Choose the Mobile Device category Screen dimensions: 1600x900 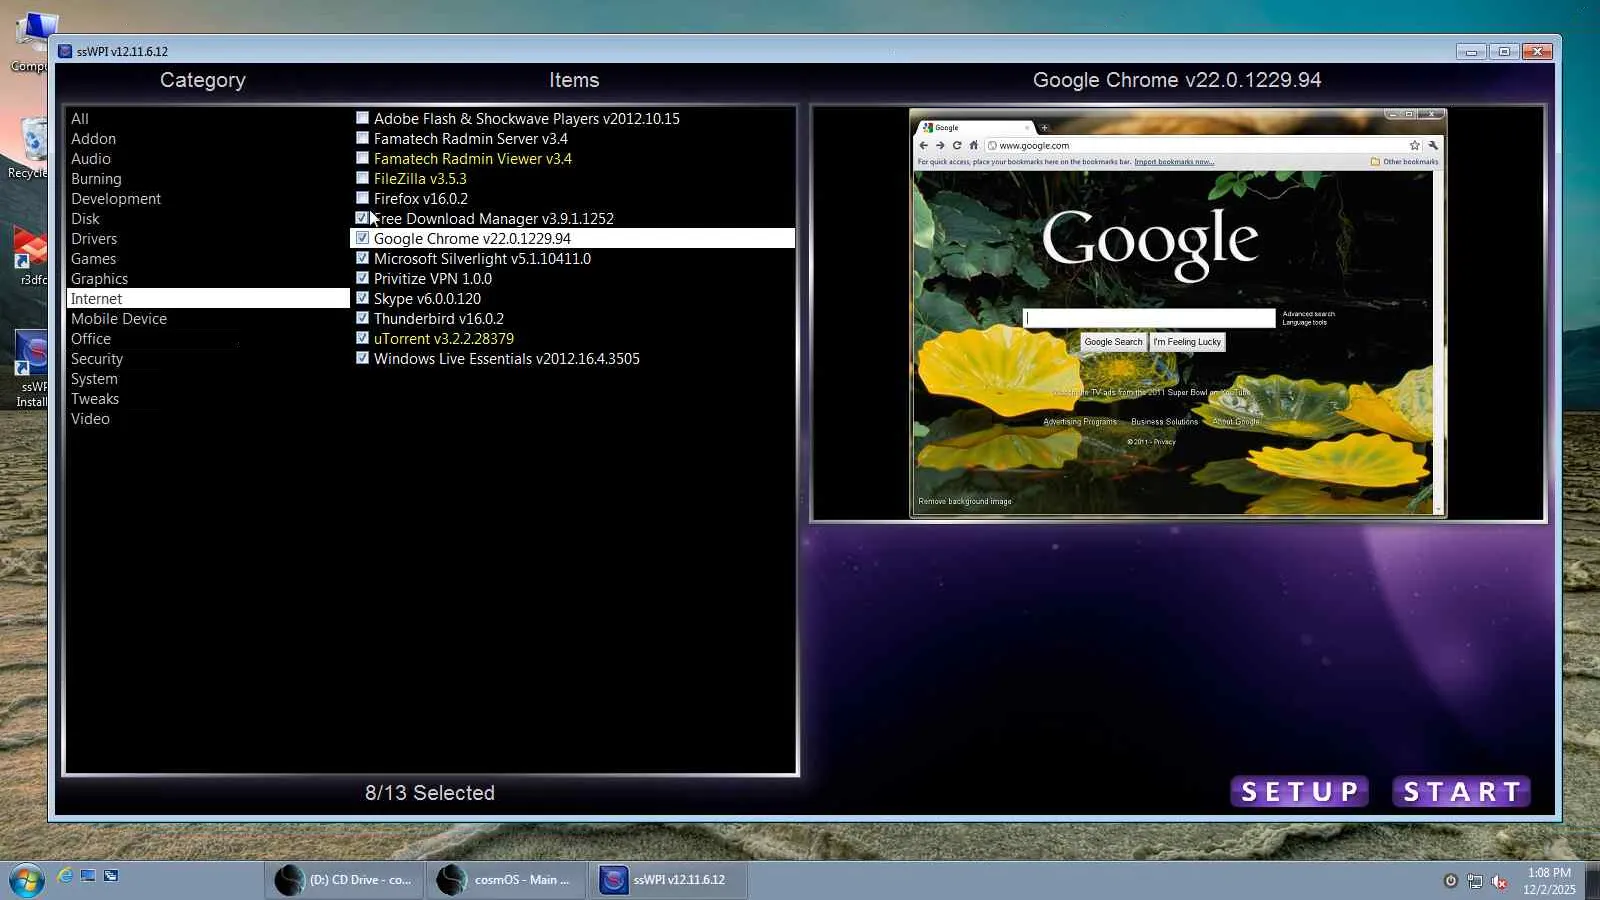coord(119,319)
